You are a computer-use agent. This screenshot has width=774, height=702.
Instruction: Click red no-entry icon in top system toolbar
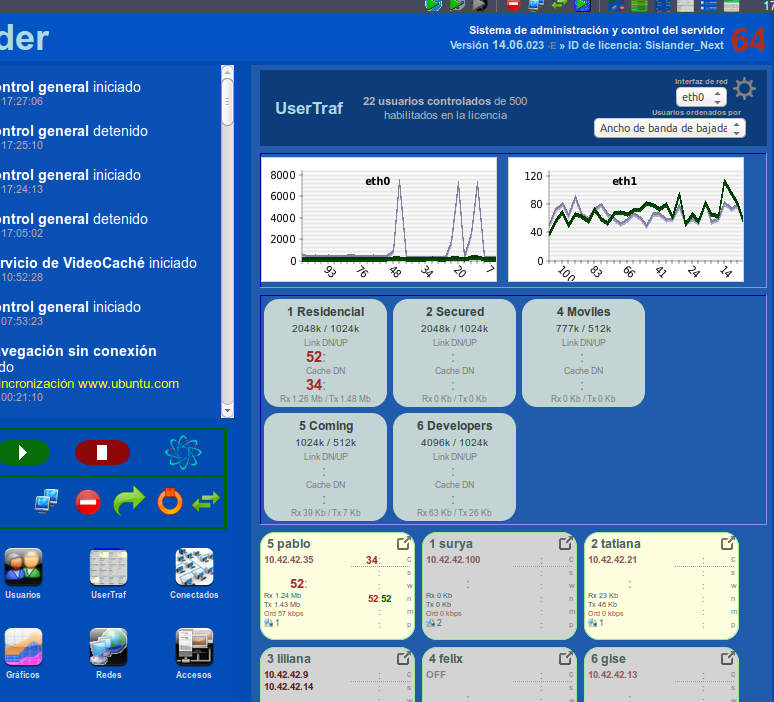(x=513, y=5)
